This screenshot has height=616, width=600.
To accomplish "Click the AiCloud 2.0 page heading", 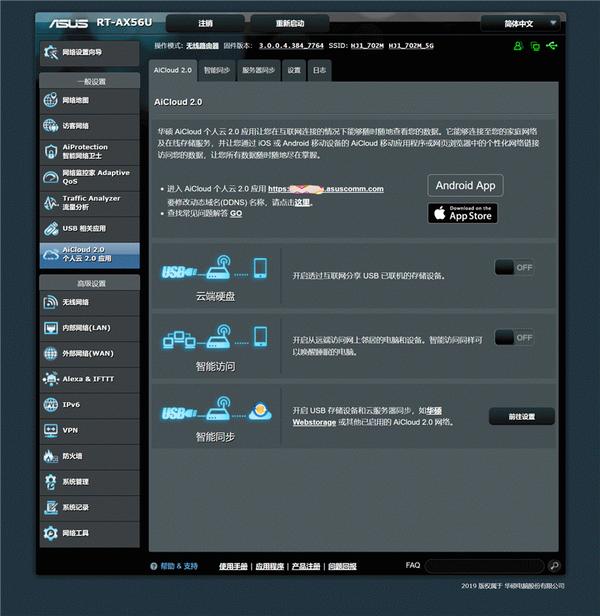I will click(x=178, y=102).
